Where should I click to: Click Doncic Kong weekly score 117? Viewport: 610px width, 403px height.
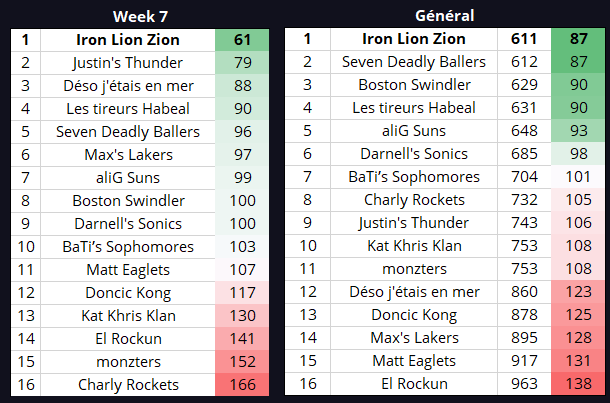click(242, 293)
